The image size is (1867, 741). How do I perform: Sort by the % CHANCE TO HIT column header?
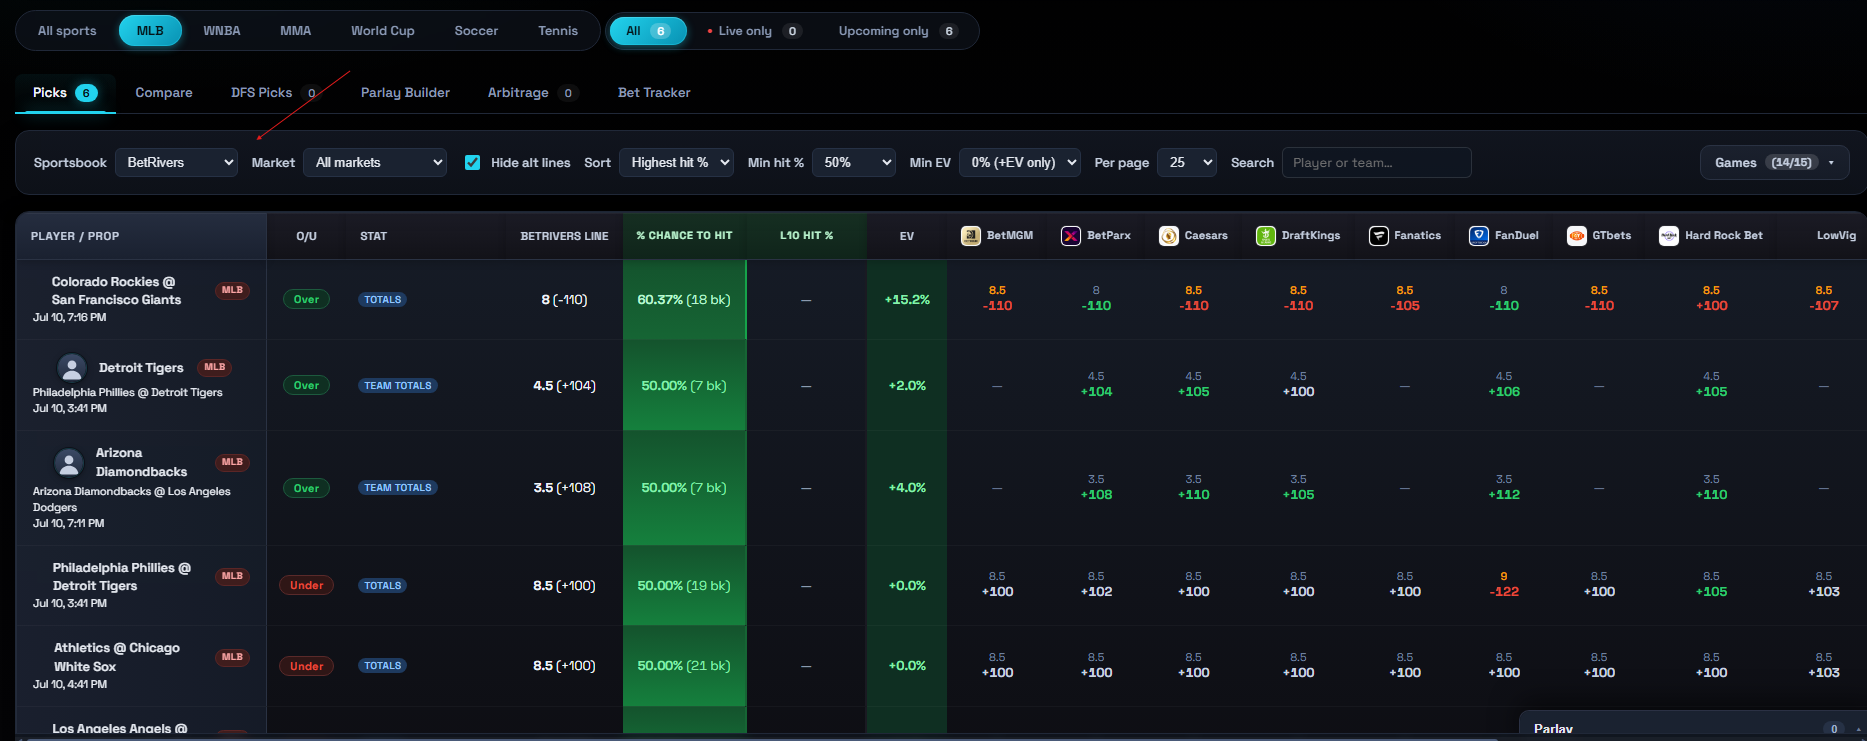tap(684, 236)
